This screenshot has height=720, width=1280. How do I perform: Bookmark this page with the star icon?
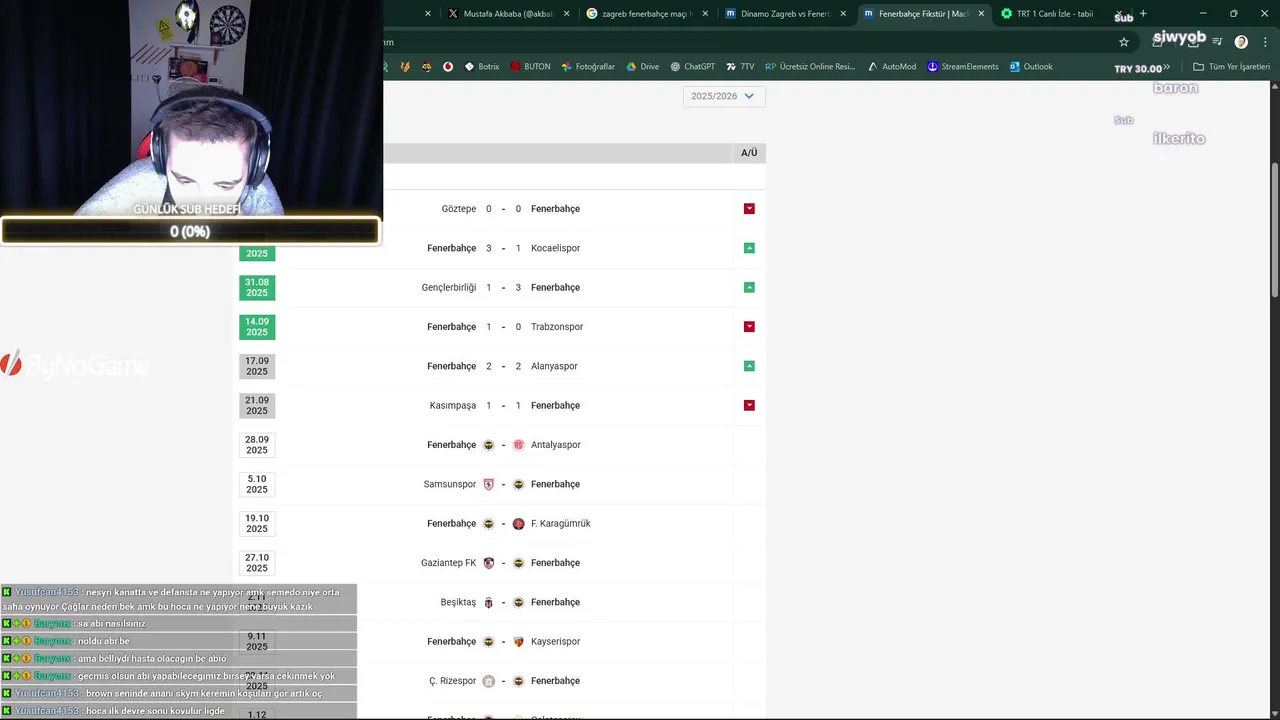(1124, 42)
